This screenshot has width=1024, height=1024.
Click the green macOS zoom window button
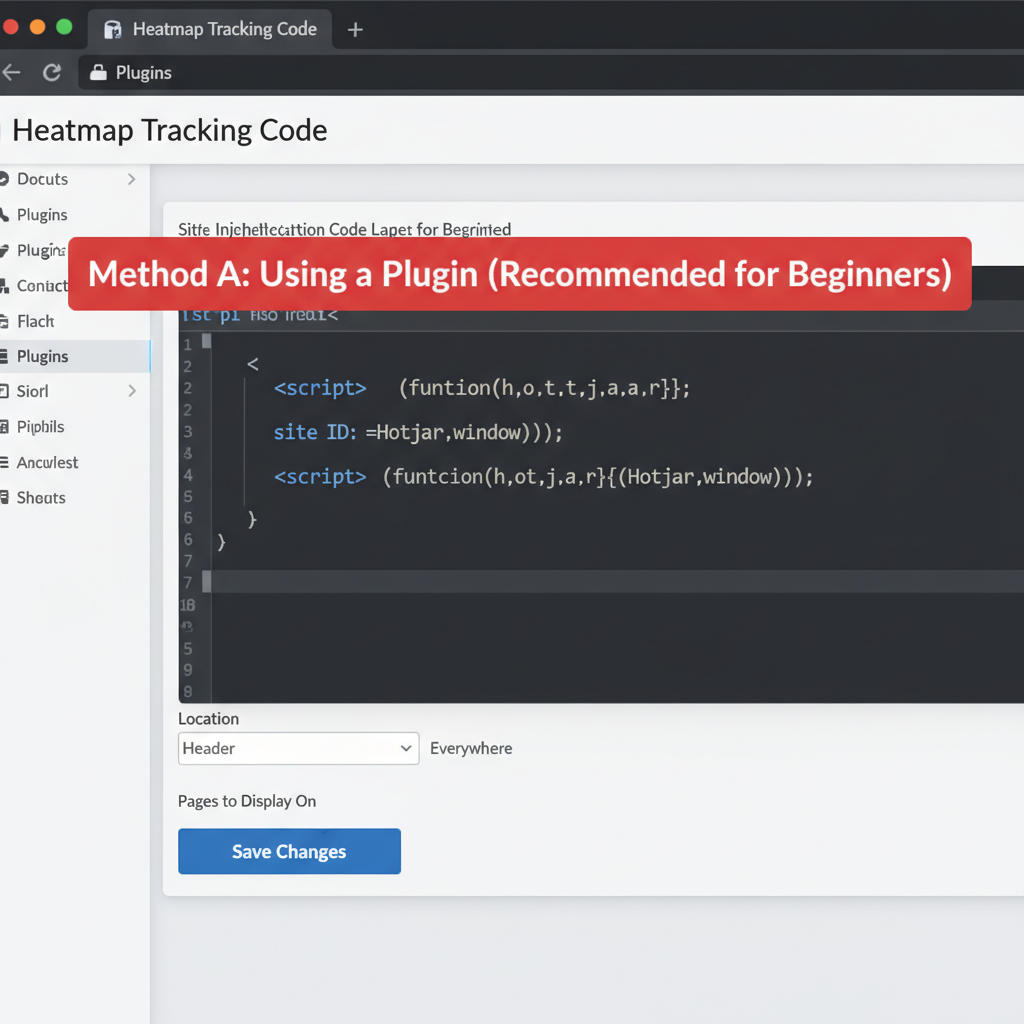click(x=64, y=27)
